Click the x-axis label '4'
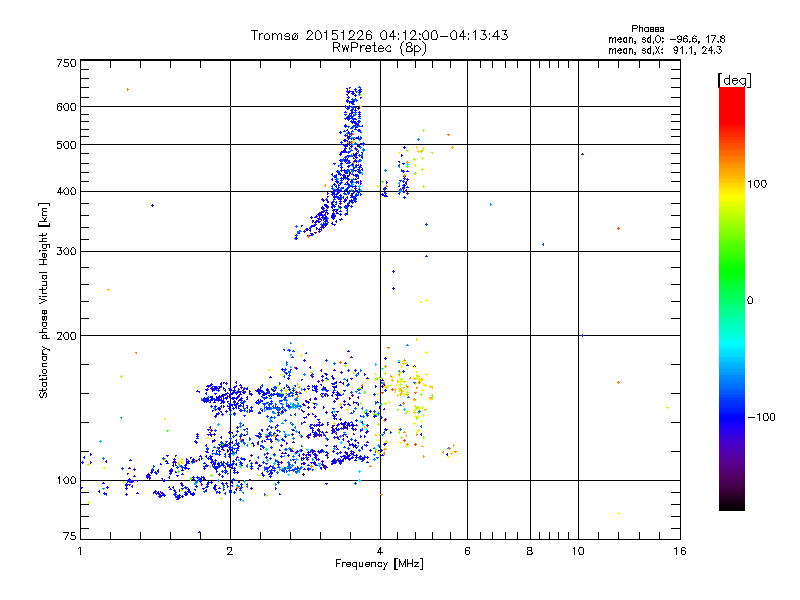800x600 pixels. click(380, 551)
